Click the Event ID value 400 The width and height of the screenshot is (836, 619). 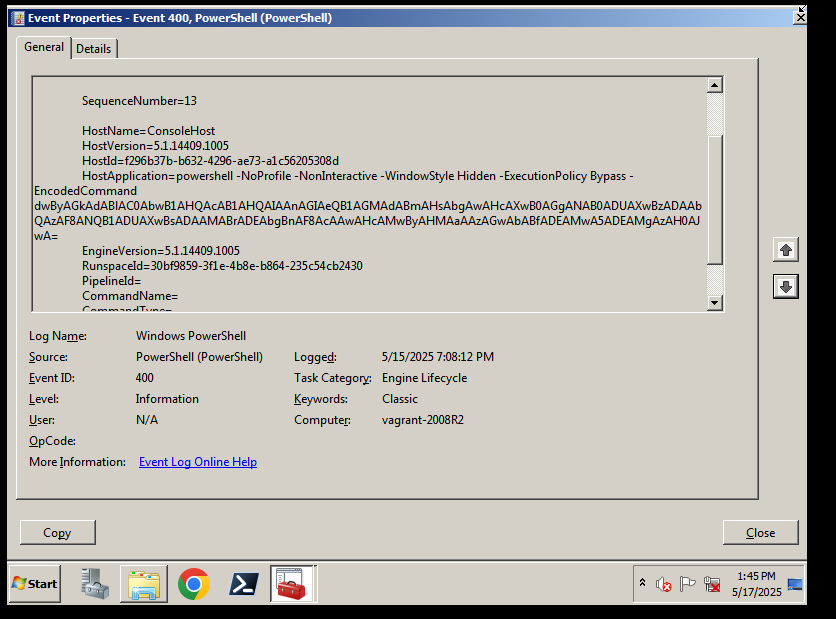(144, 378)
